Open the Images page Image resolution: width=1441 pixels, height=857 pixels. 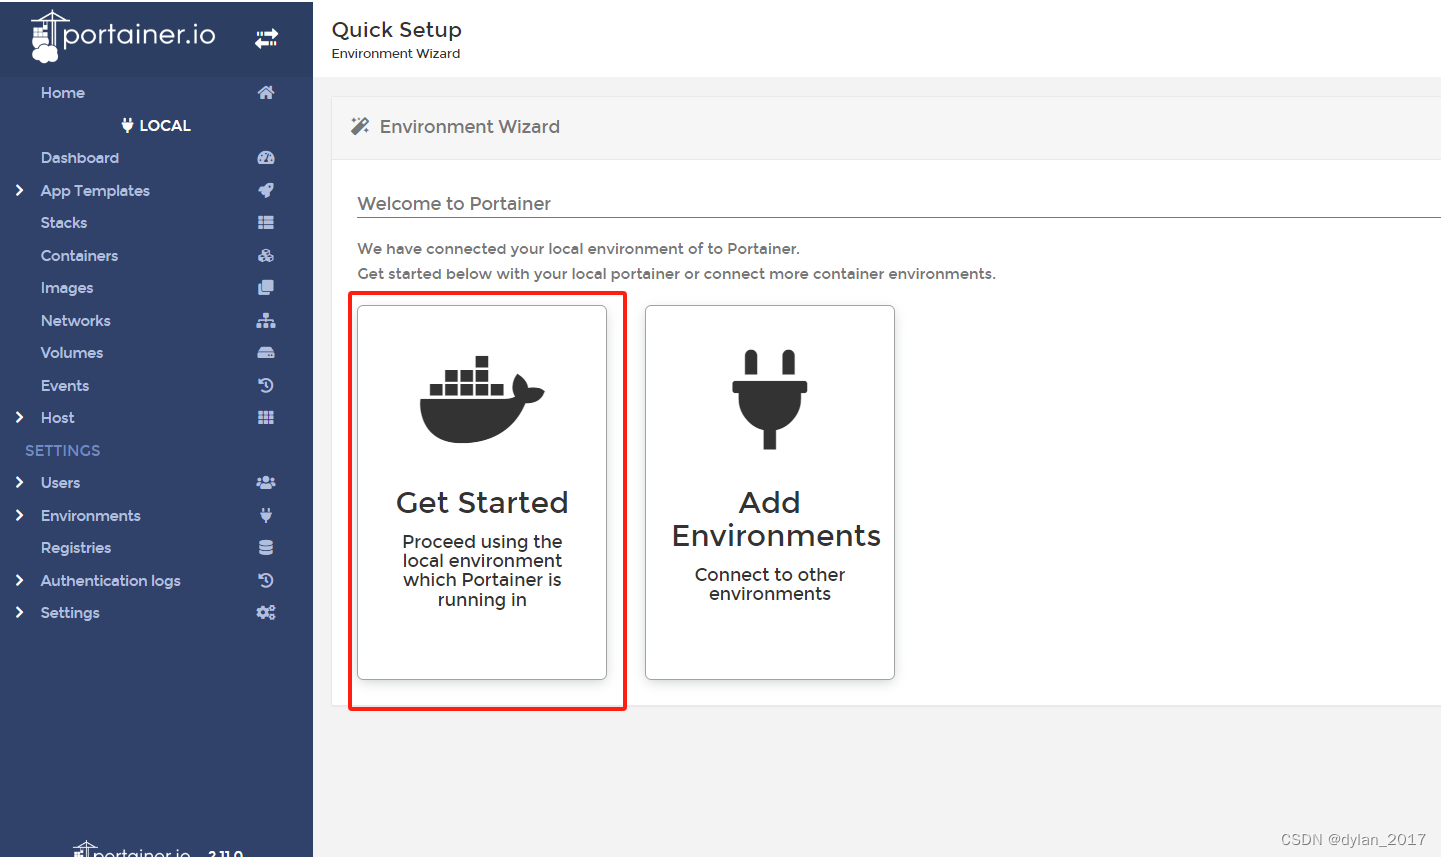click(67, 288)
